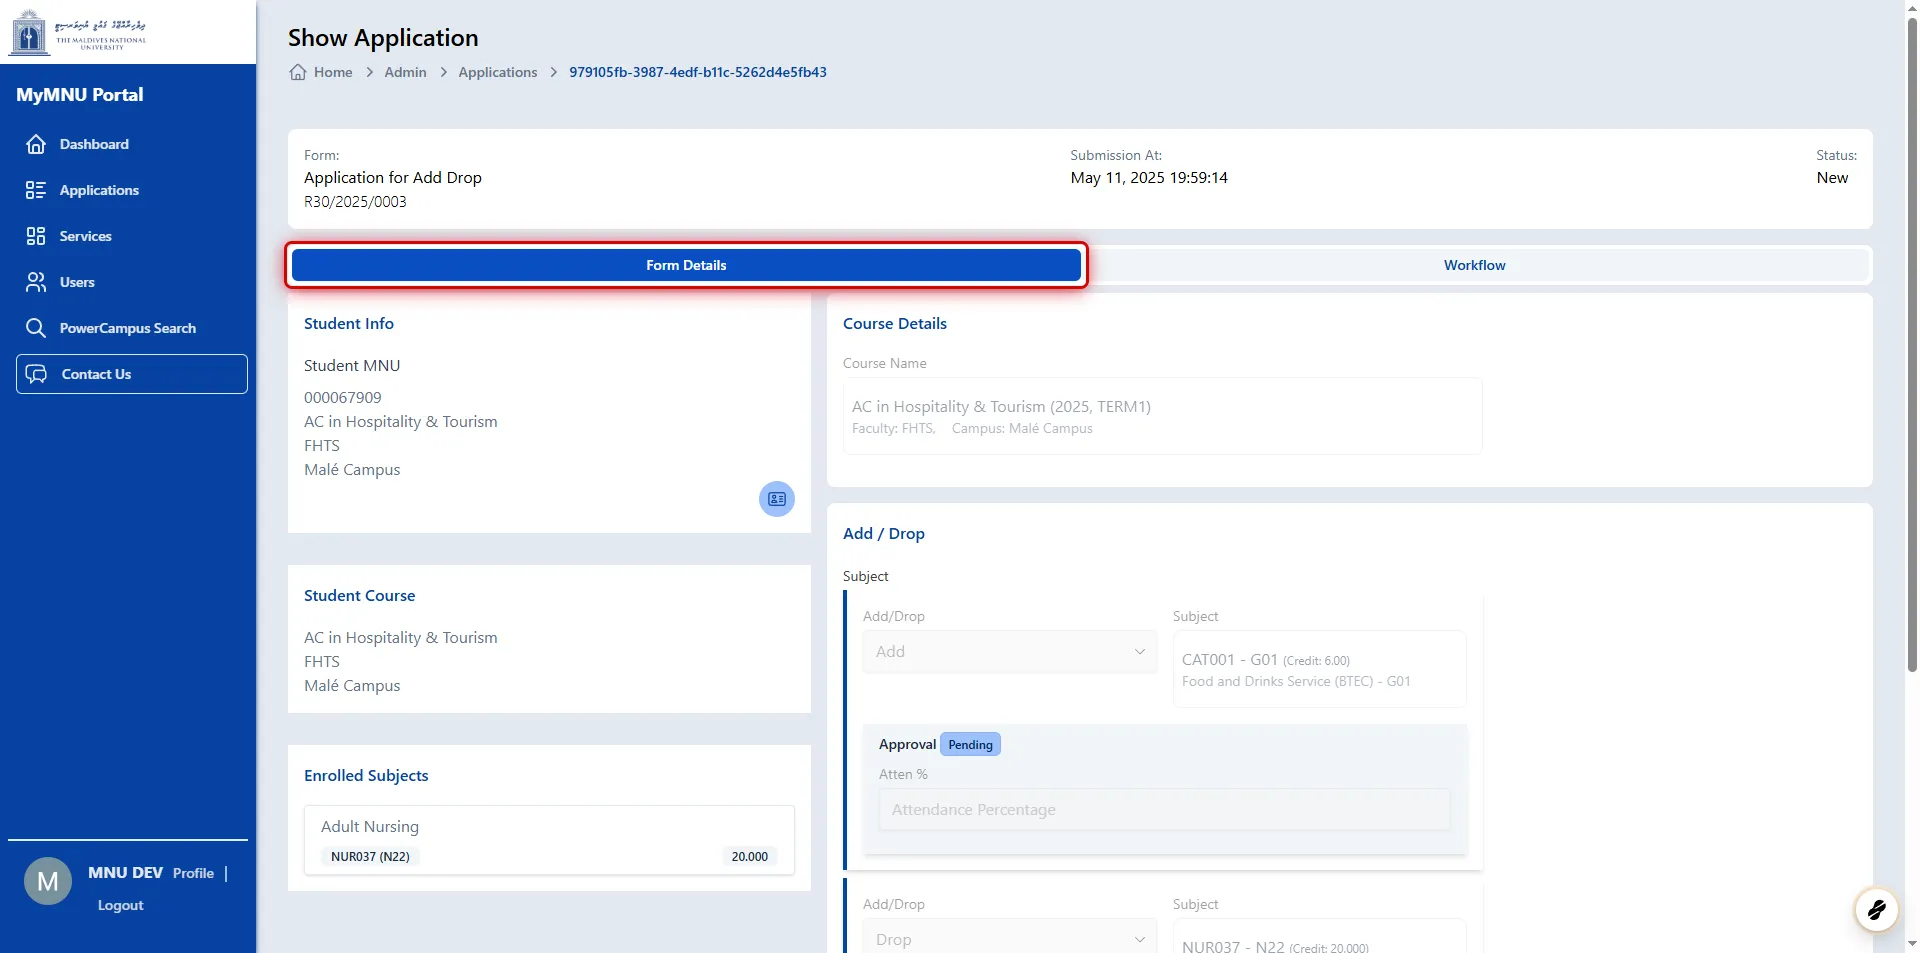The image size is (1920, 953).
Task: Click the Course Name field box
Action: pyautogui.click(x=1162, y=416)
